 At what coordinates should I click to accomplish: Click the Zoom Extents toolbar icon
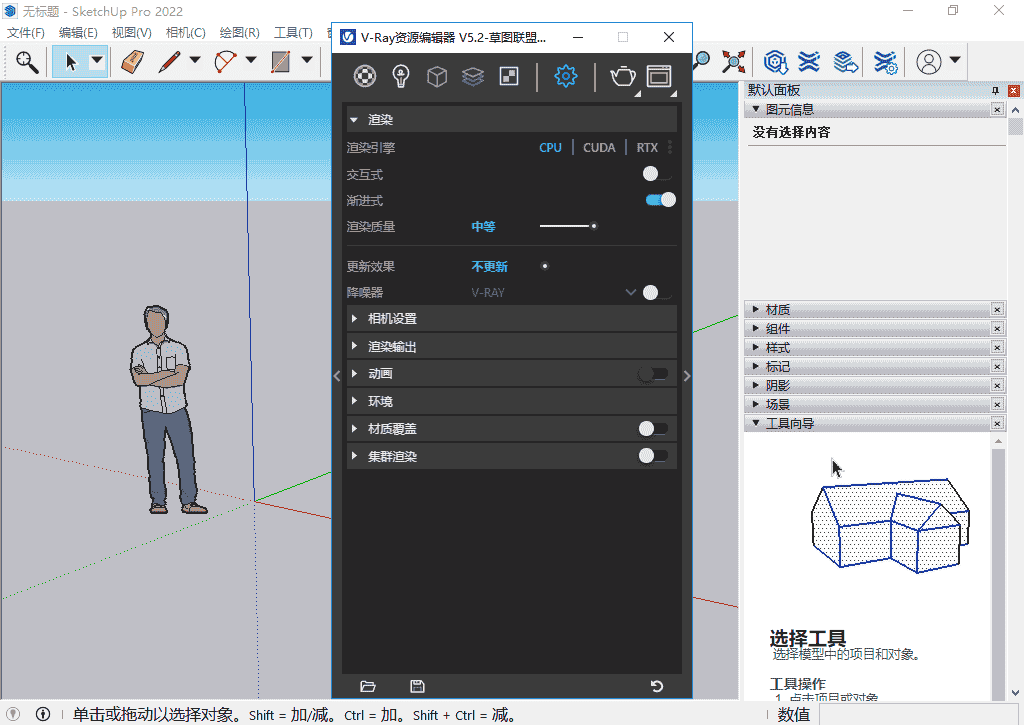point(734,62)
